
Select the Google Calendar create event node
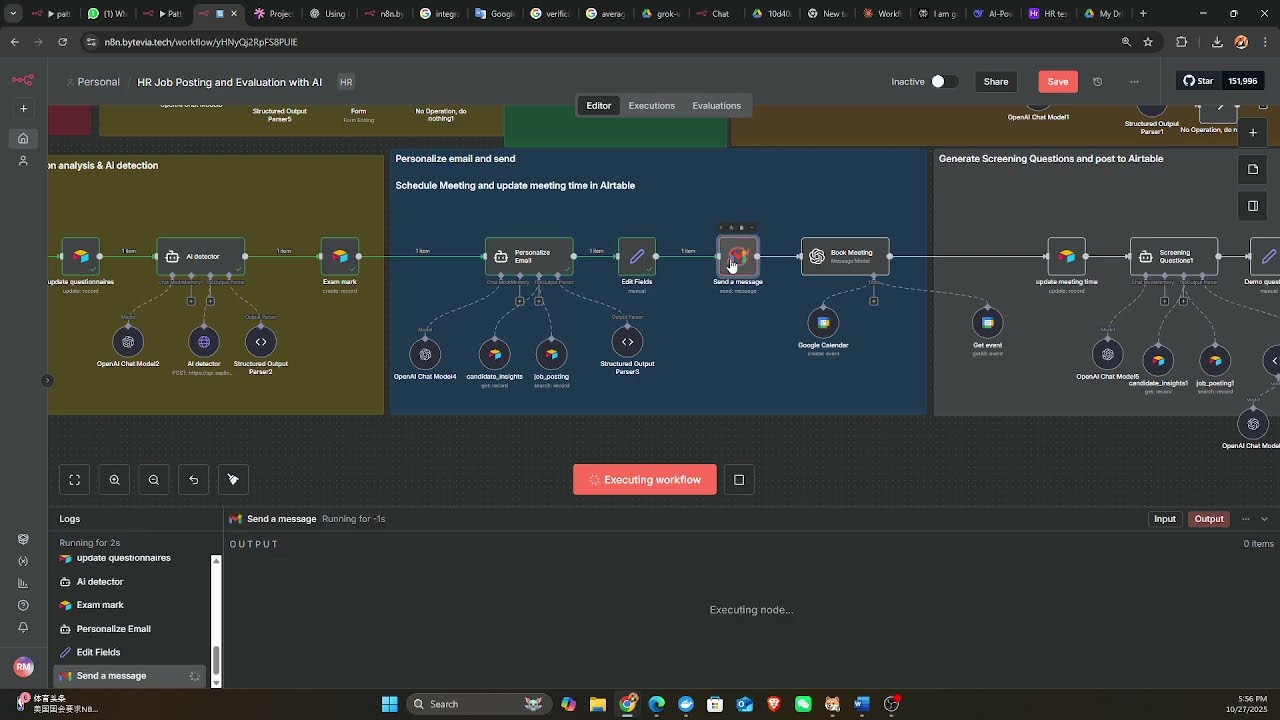click(x=823, y=322)
